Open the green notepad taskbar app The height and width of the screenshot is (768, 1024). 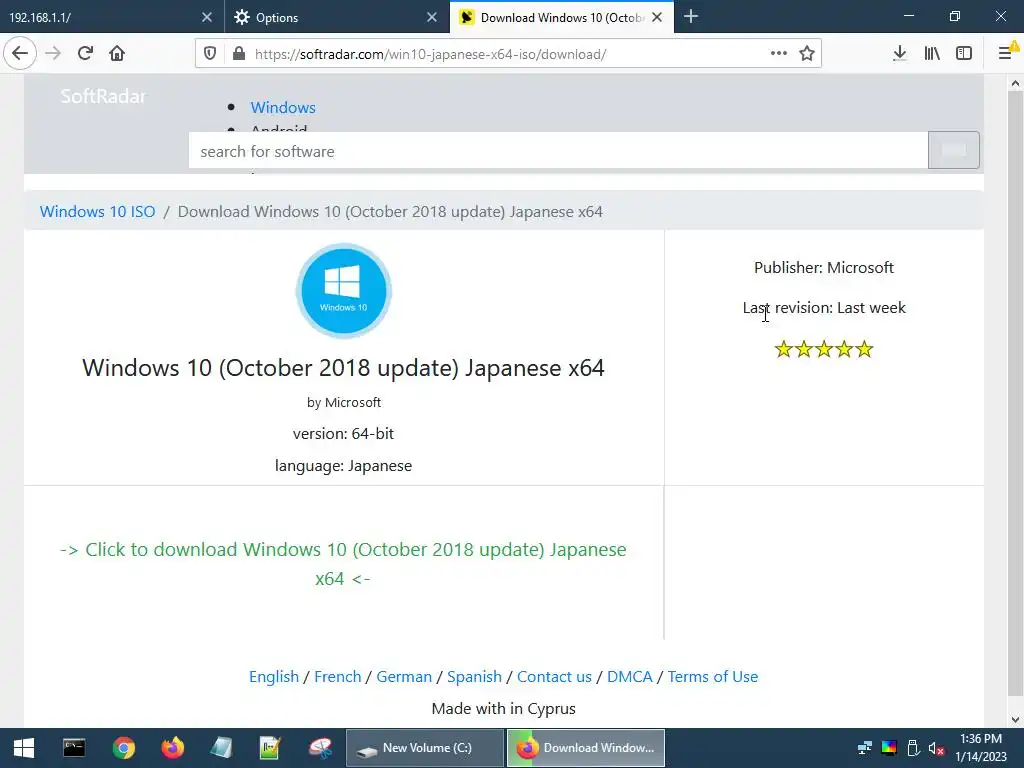(x=270, y=748)
